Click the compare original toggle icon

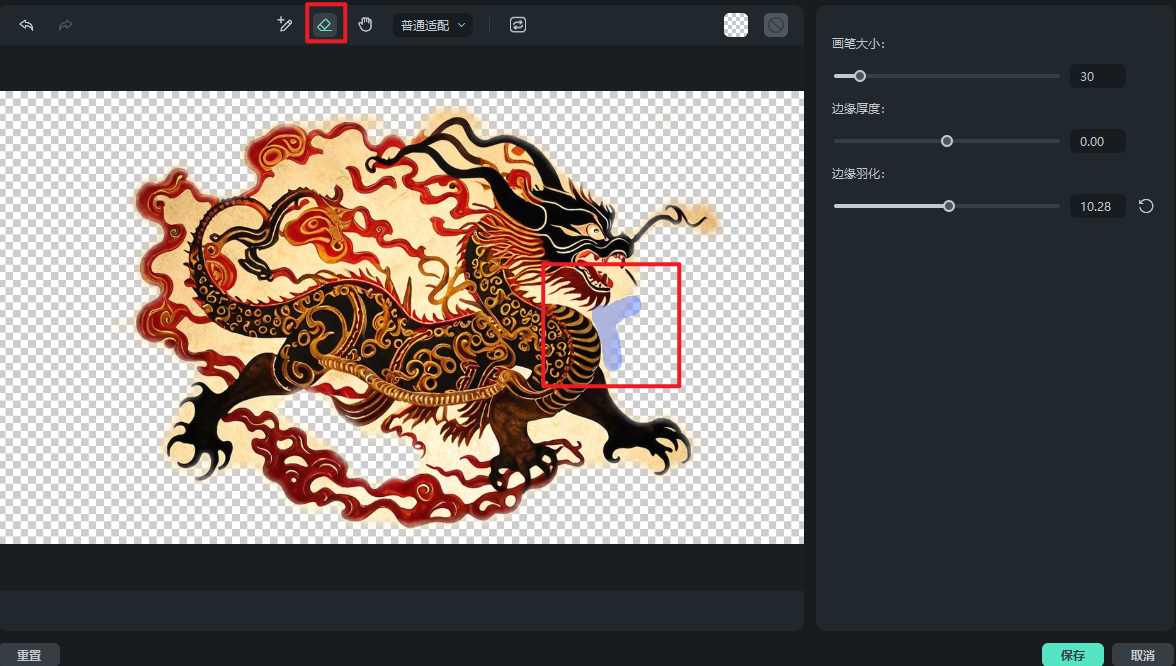(x=518, y=25)
